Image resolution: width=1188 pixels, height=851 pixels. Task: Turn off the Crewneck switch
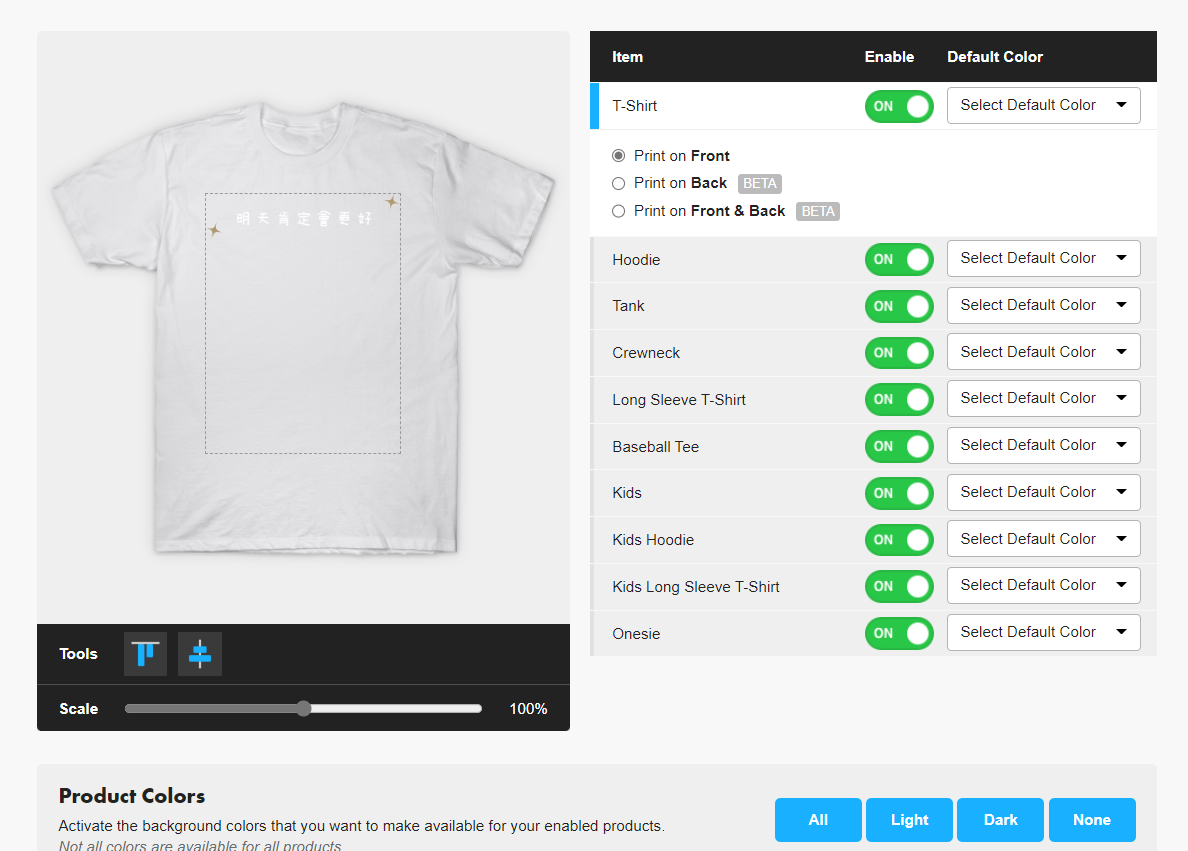tap(899, 352)
